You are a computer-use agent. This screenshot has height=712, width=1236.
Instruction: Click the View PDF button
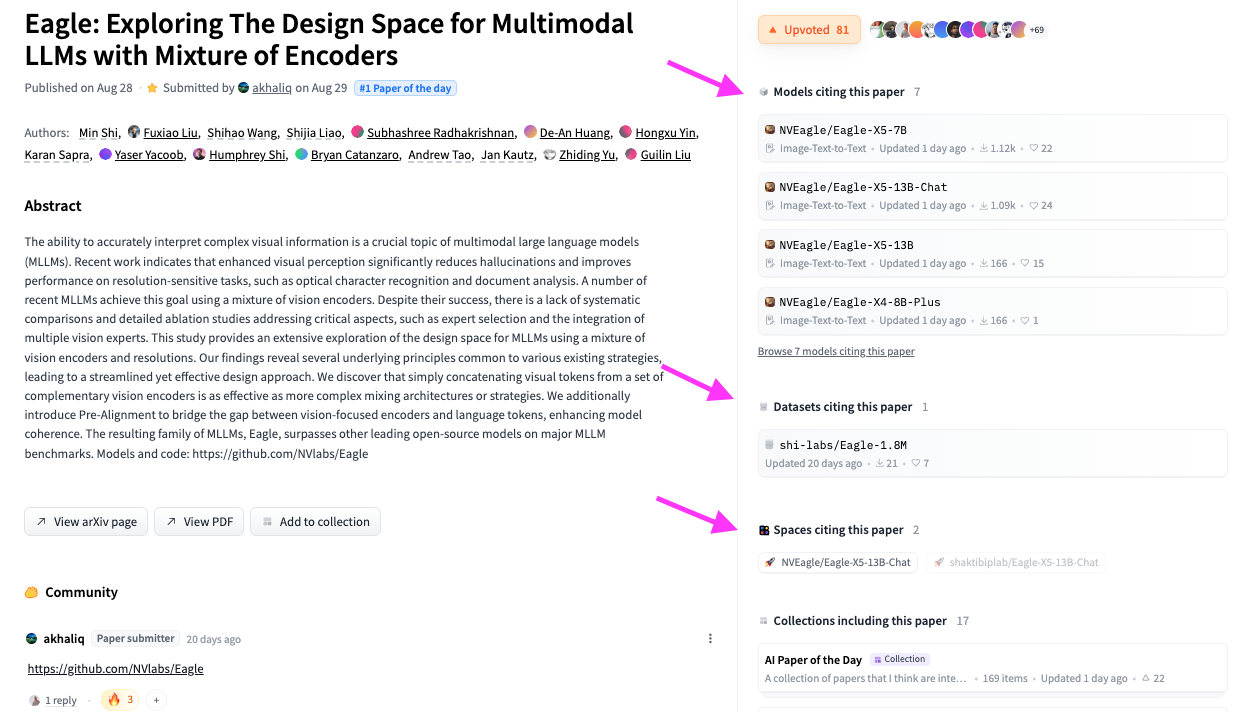[198, 522]
